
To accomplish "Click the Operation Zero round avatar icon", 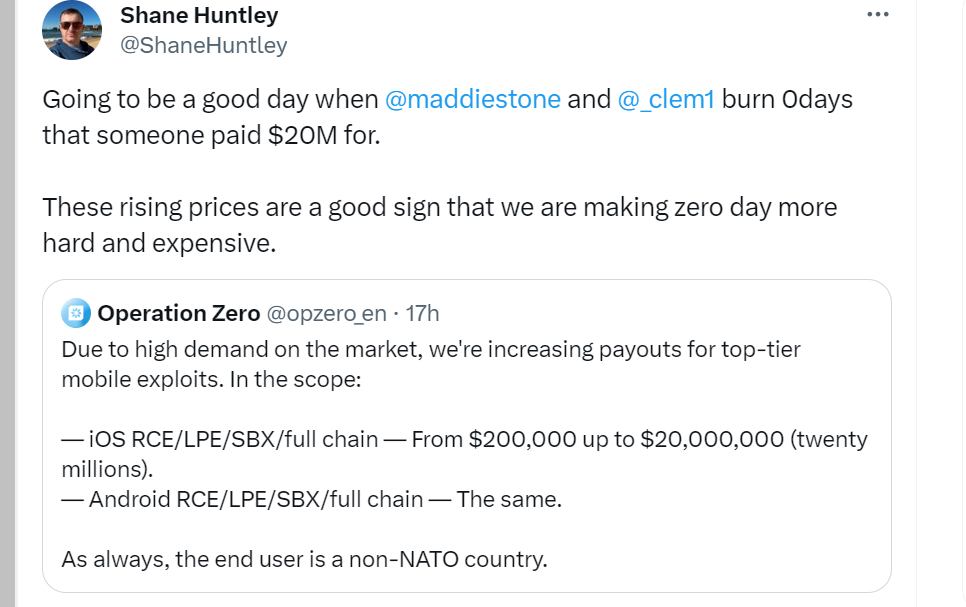I will coord(76,314).
